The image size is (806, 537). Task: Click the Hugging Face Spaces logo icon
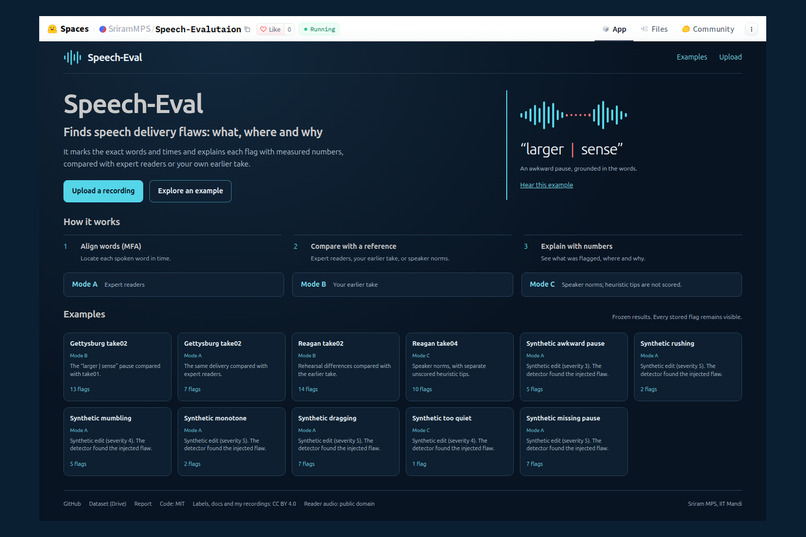[x=52, y=29]
